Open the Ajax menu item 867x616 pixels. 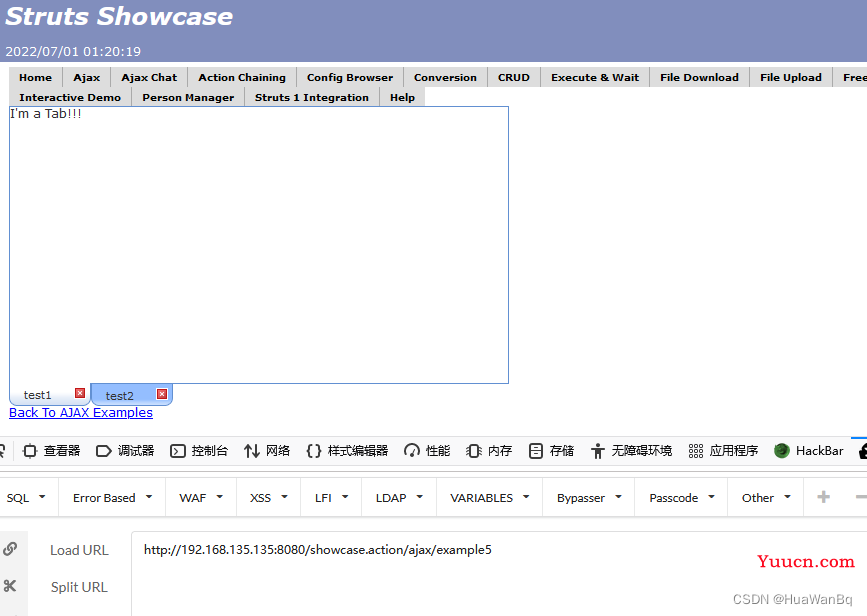(87, 77)
